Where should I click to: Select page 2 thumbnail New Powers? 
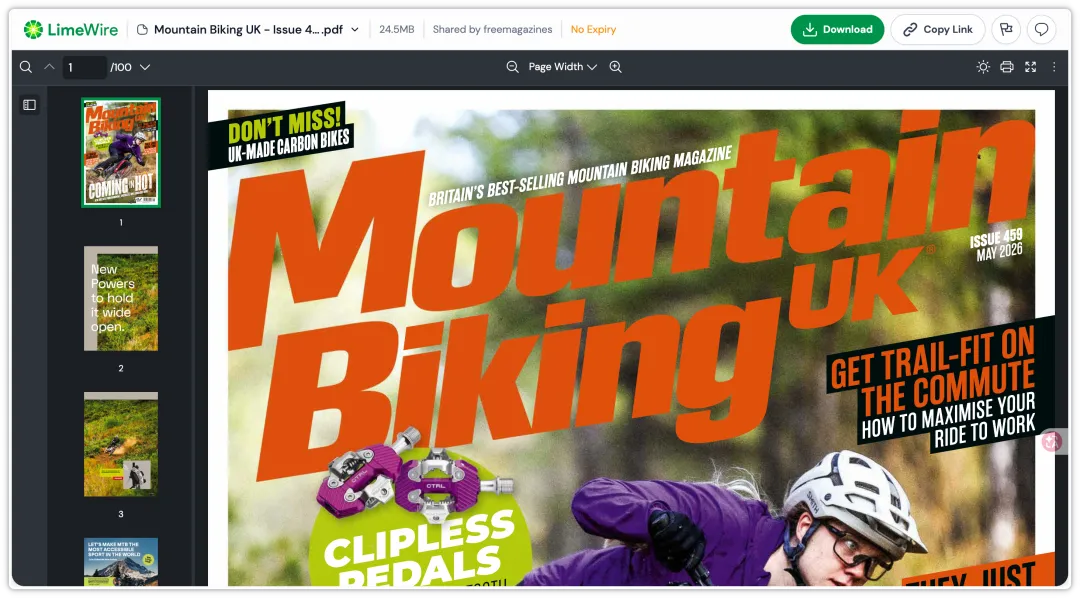(x=121, y=299)
